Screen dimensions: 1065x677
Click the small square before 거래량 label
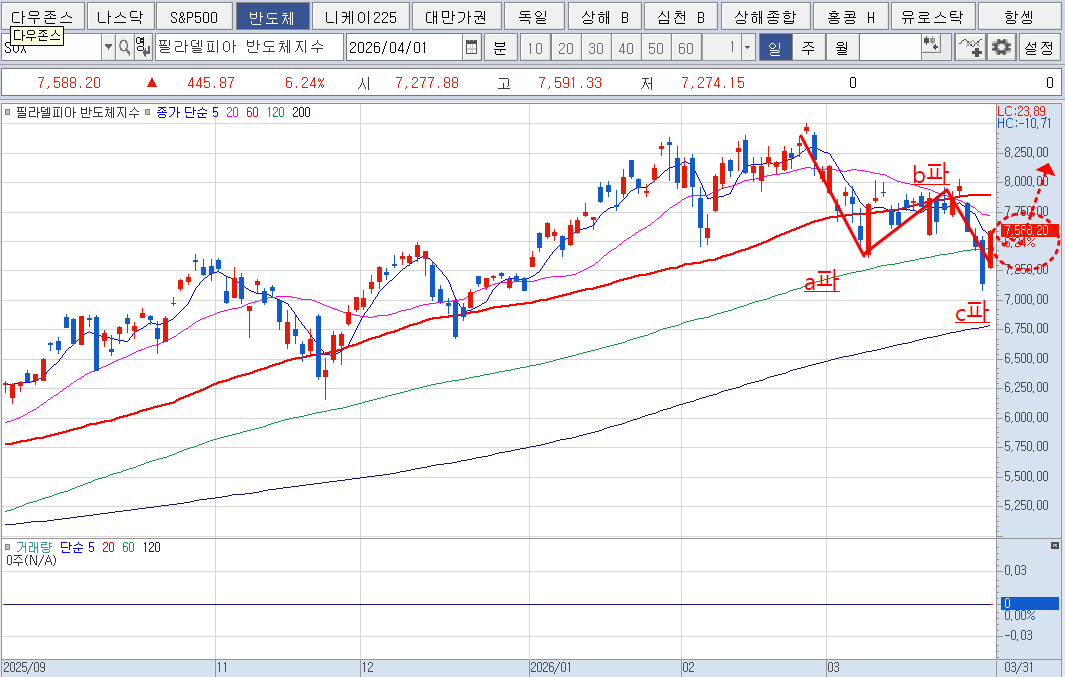[x=8, y=547]
